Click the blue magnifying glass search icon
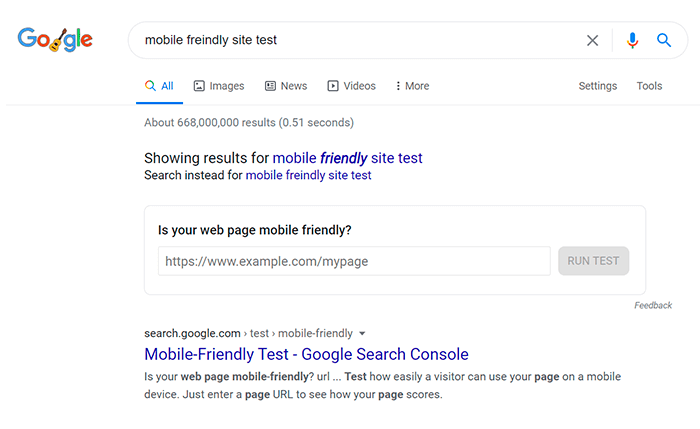This screenshot has height=429, width=700. [x=664, y=40]
